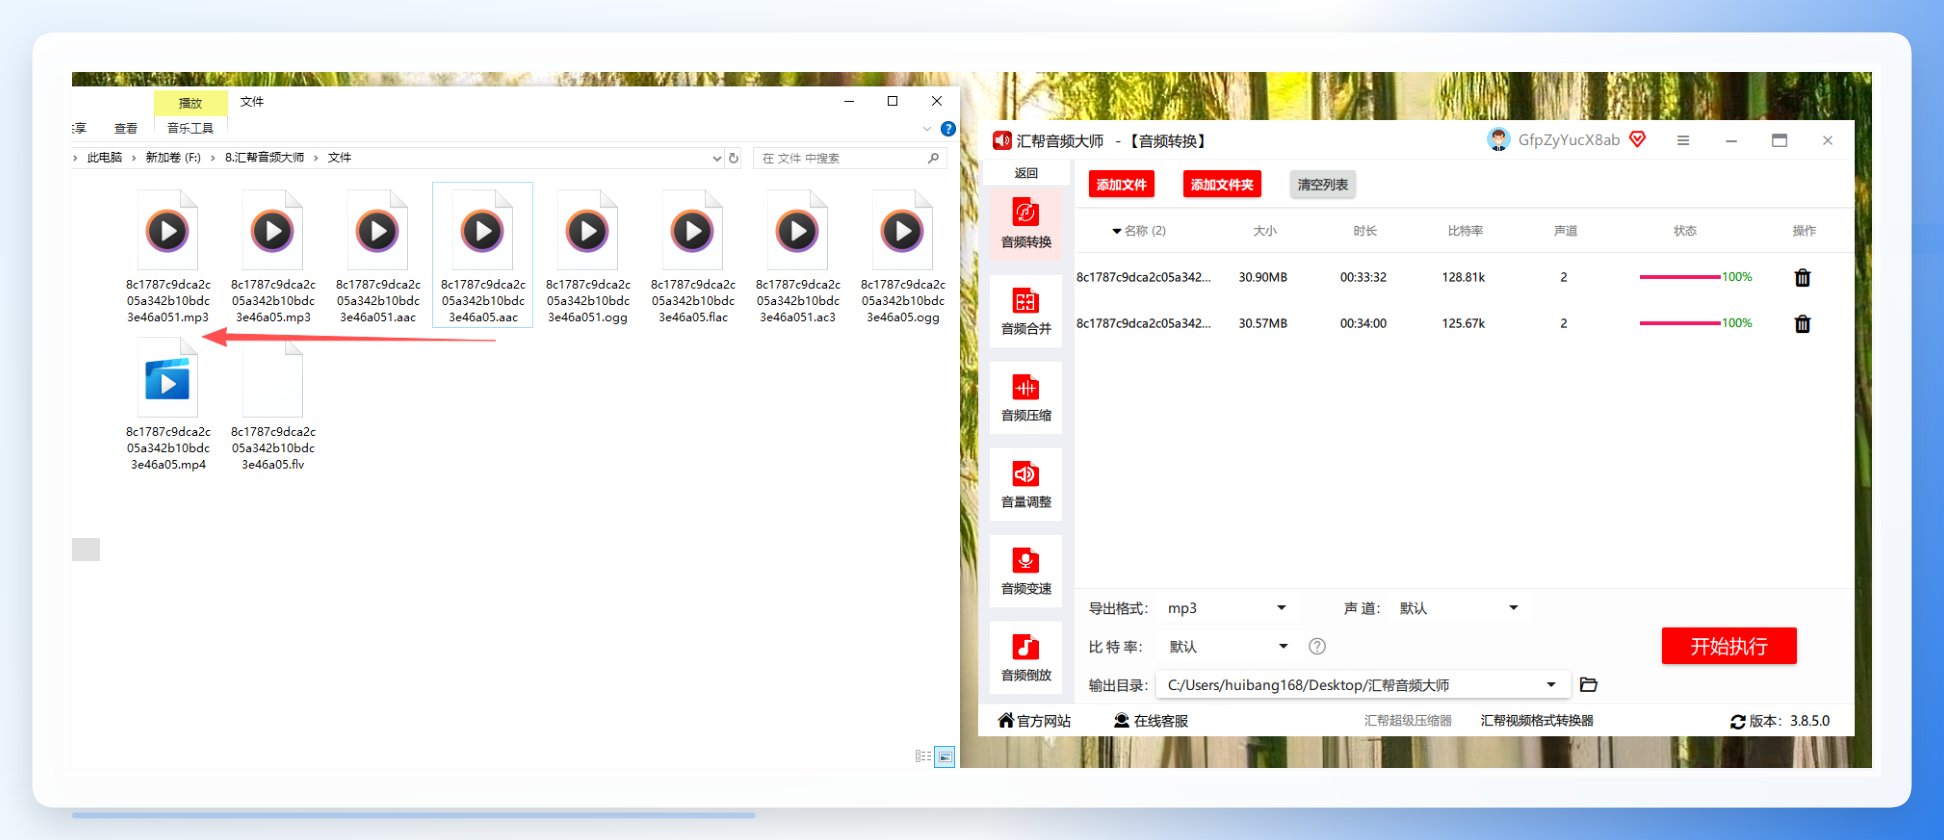Sort by 比特率 column header
Viewport: 1944px width, 840px height.
[x=1465, y=231]
